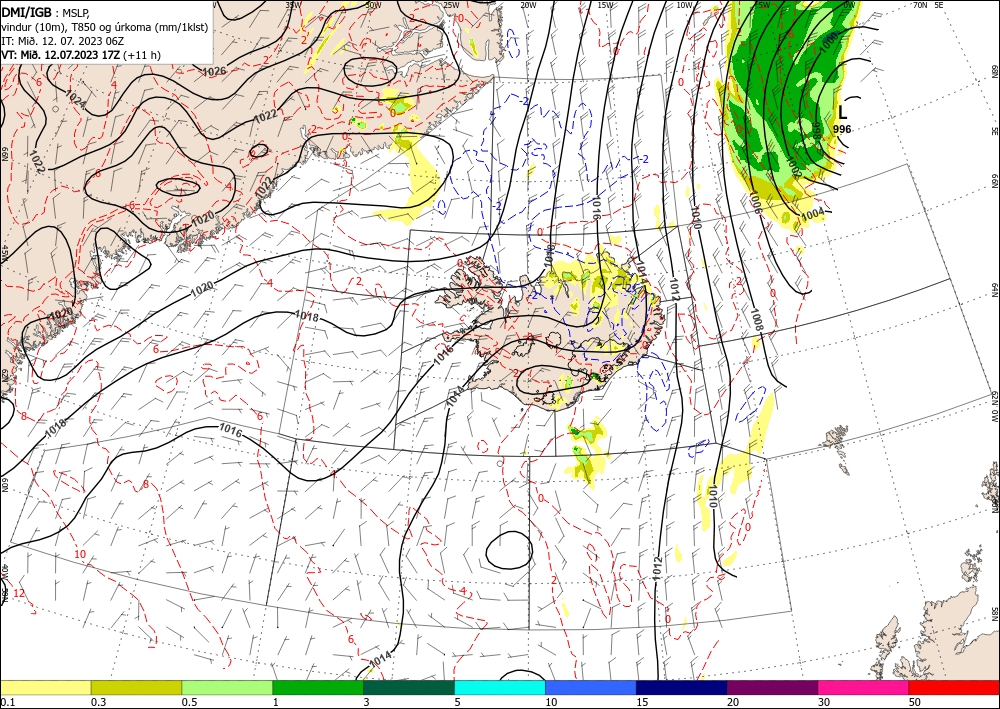Click the '1006' isobar label
The width and height of the screenshot is (1000, 709).
pyautogui.click(x=756, y=203)
